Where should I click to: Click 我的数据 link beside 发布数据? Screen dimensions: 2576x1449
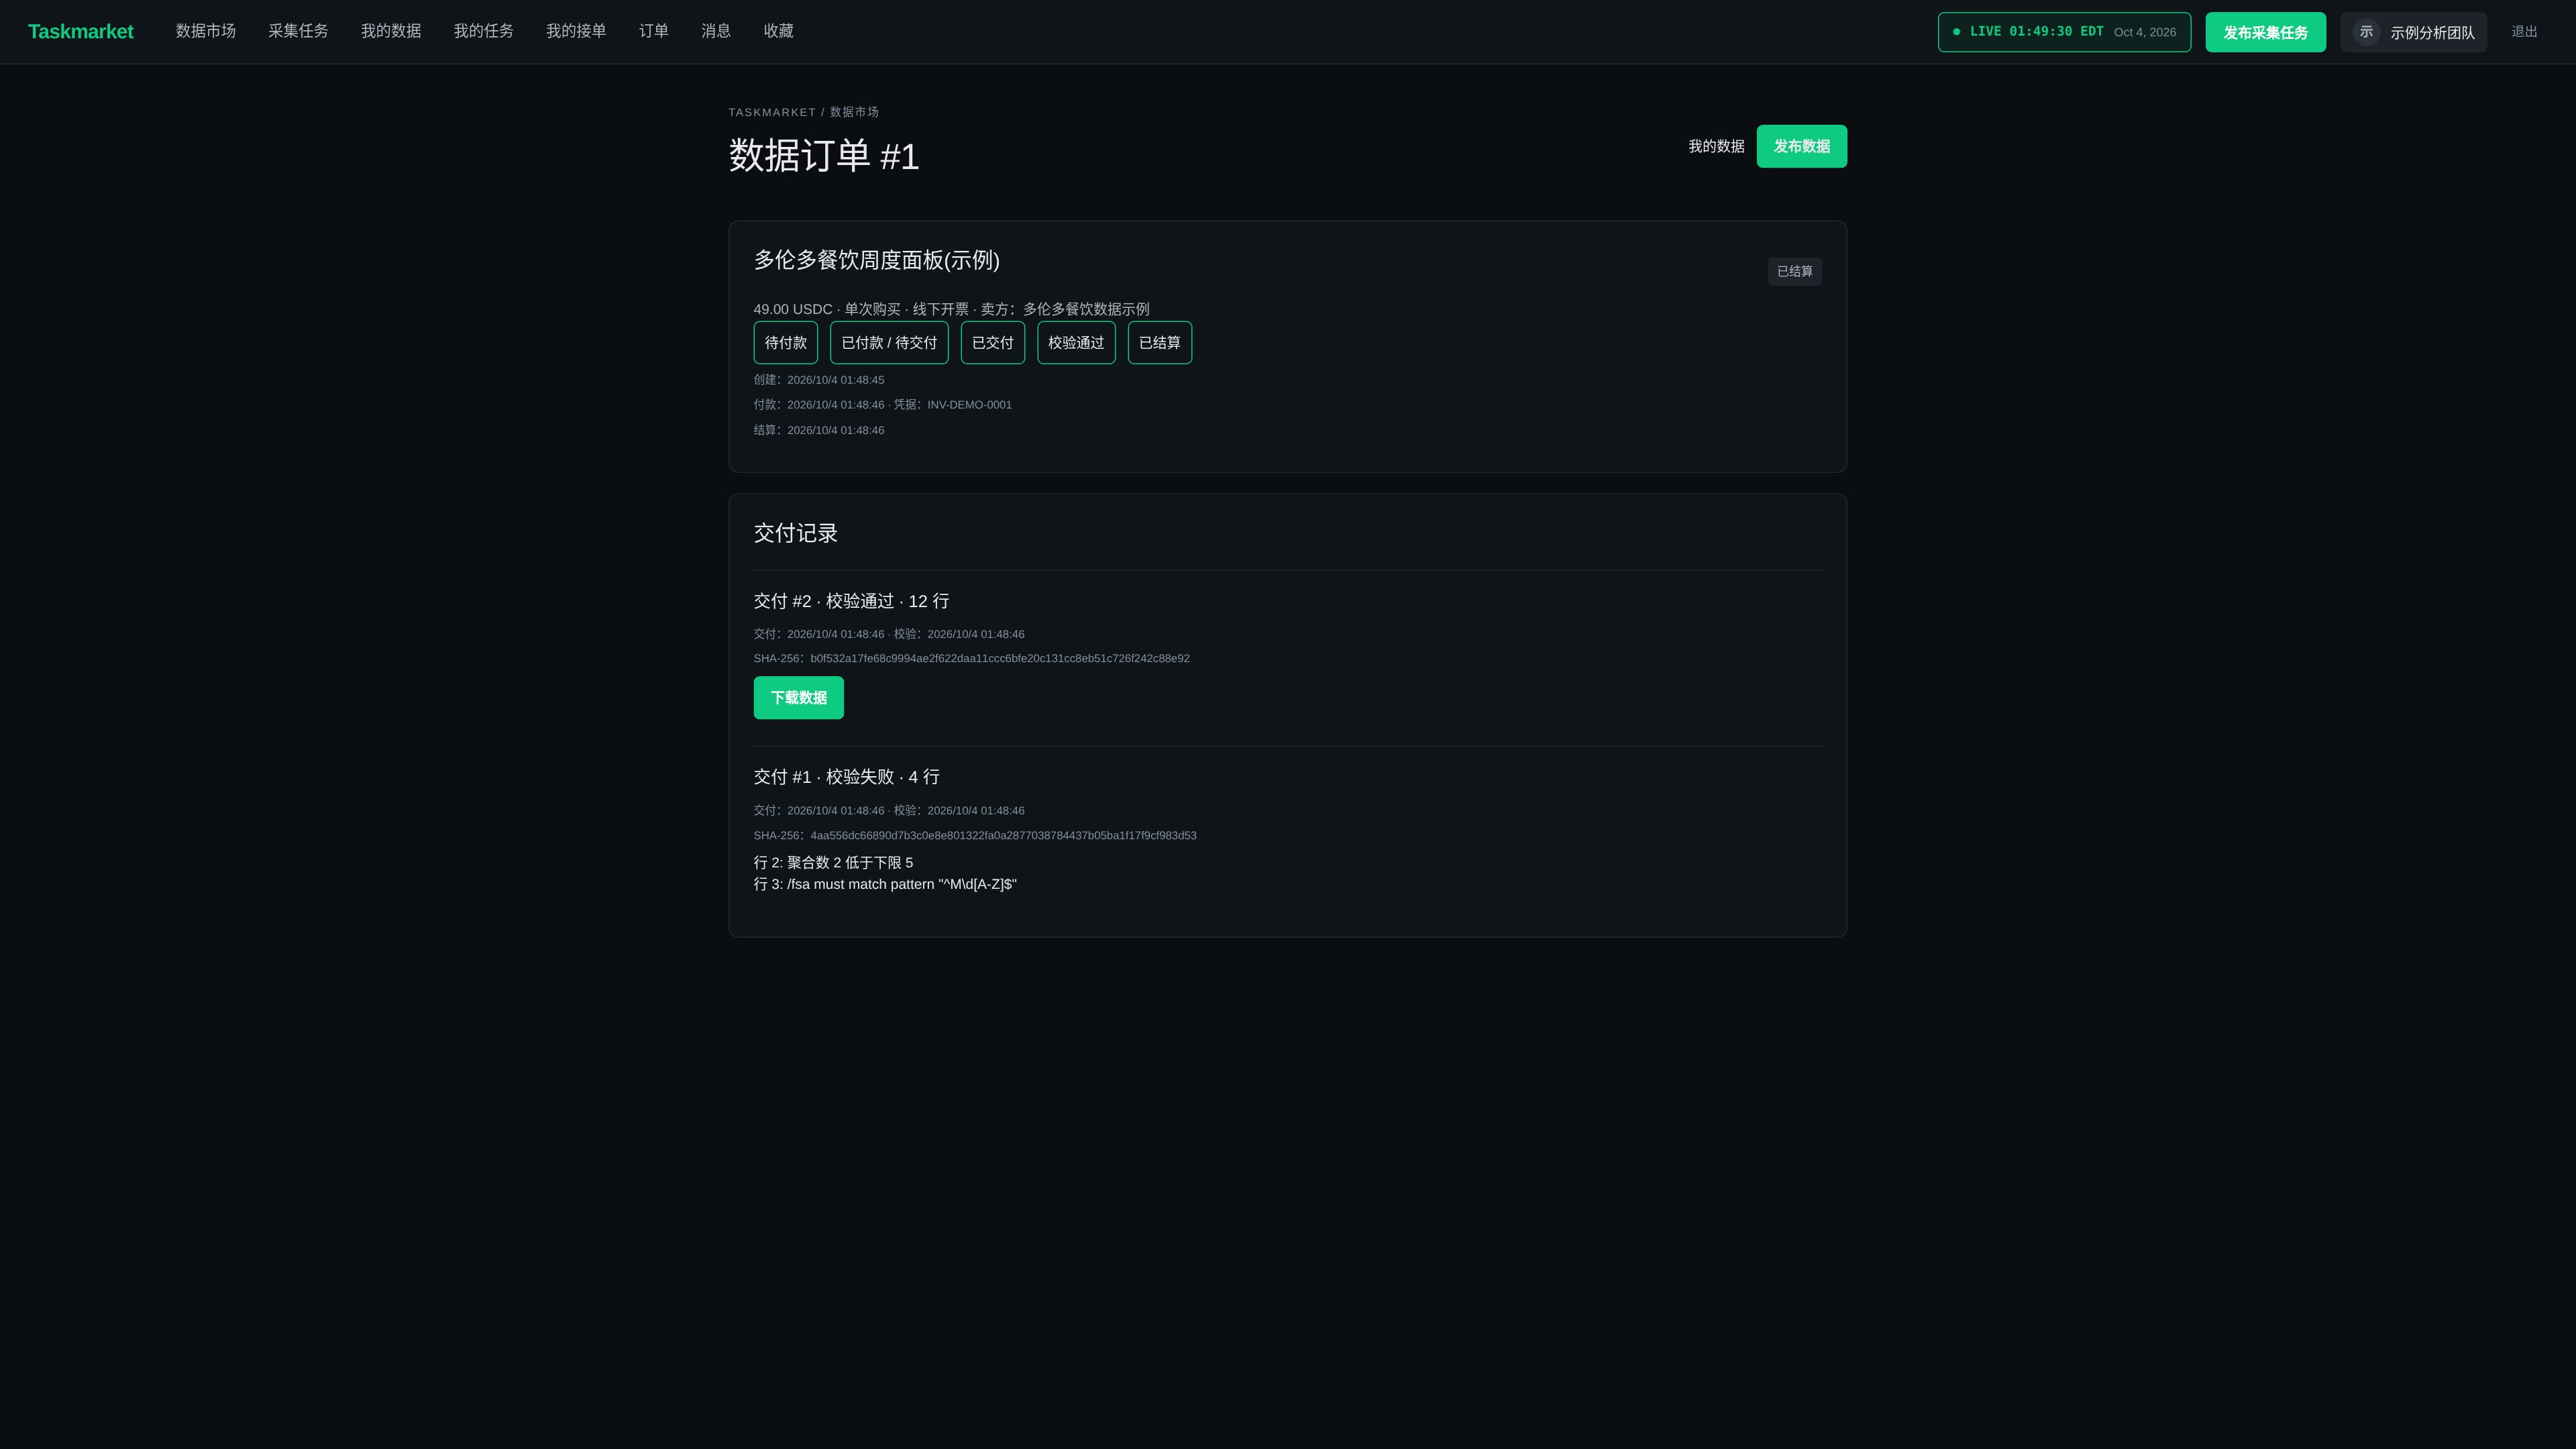click(1716, 146)
